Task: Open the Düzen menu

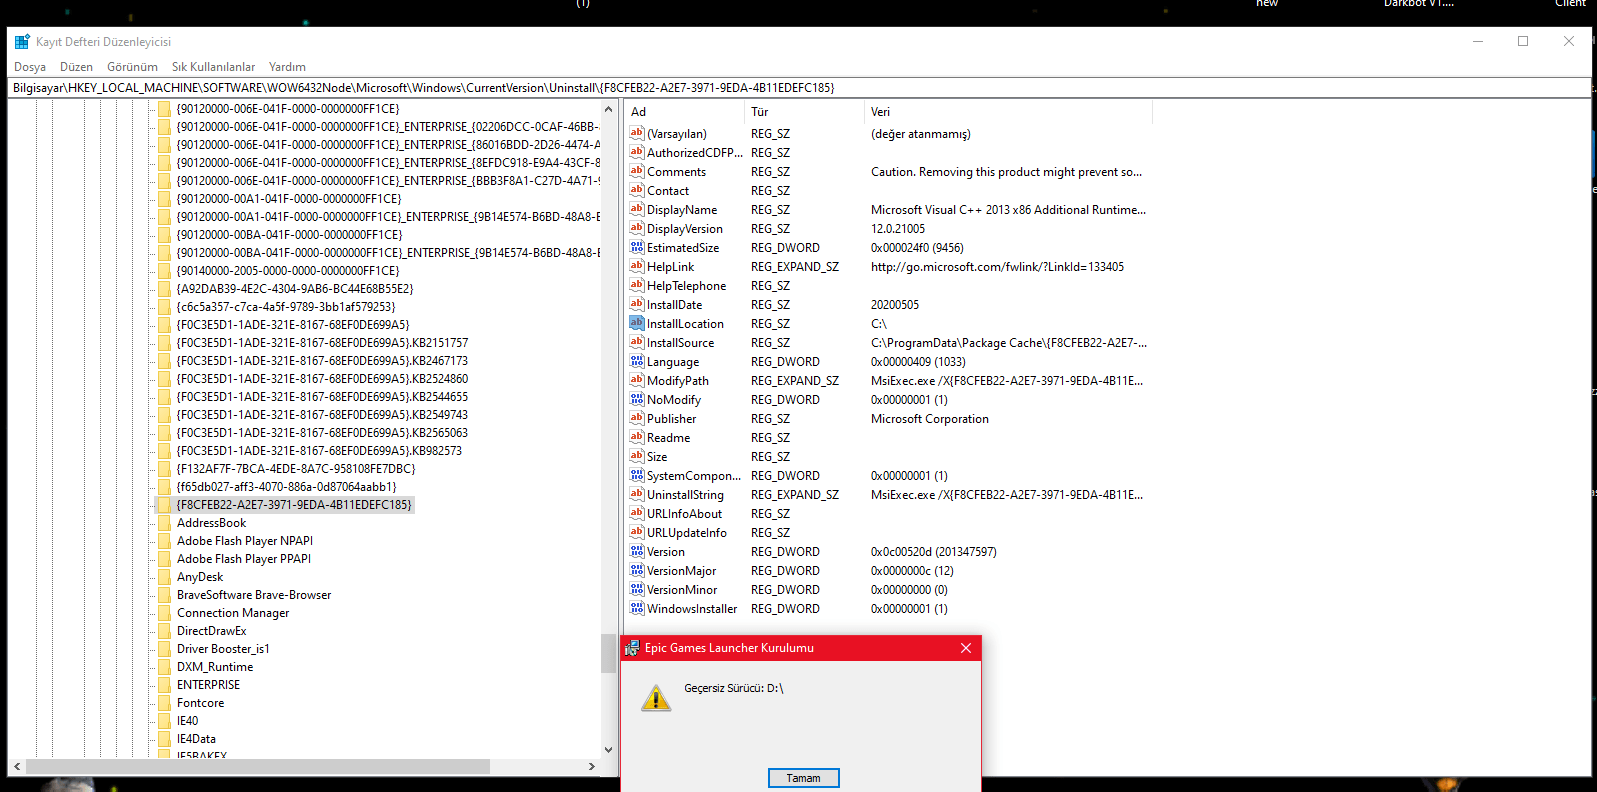Action: point(76,67)
